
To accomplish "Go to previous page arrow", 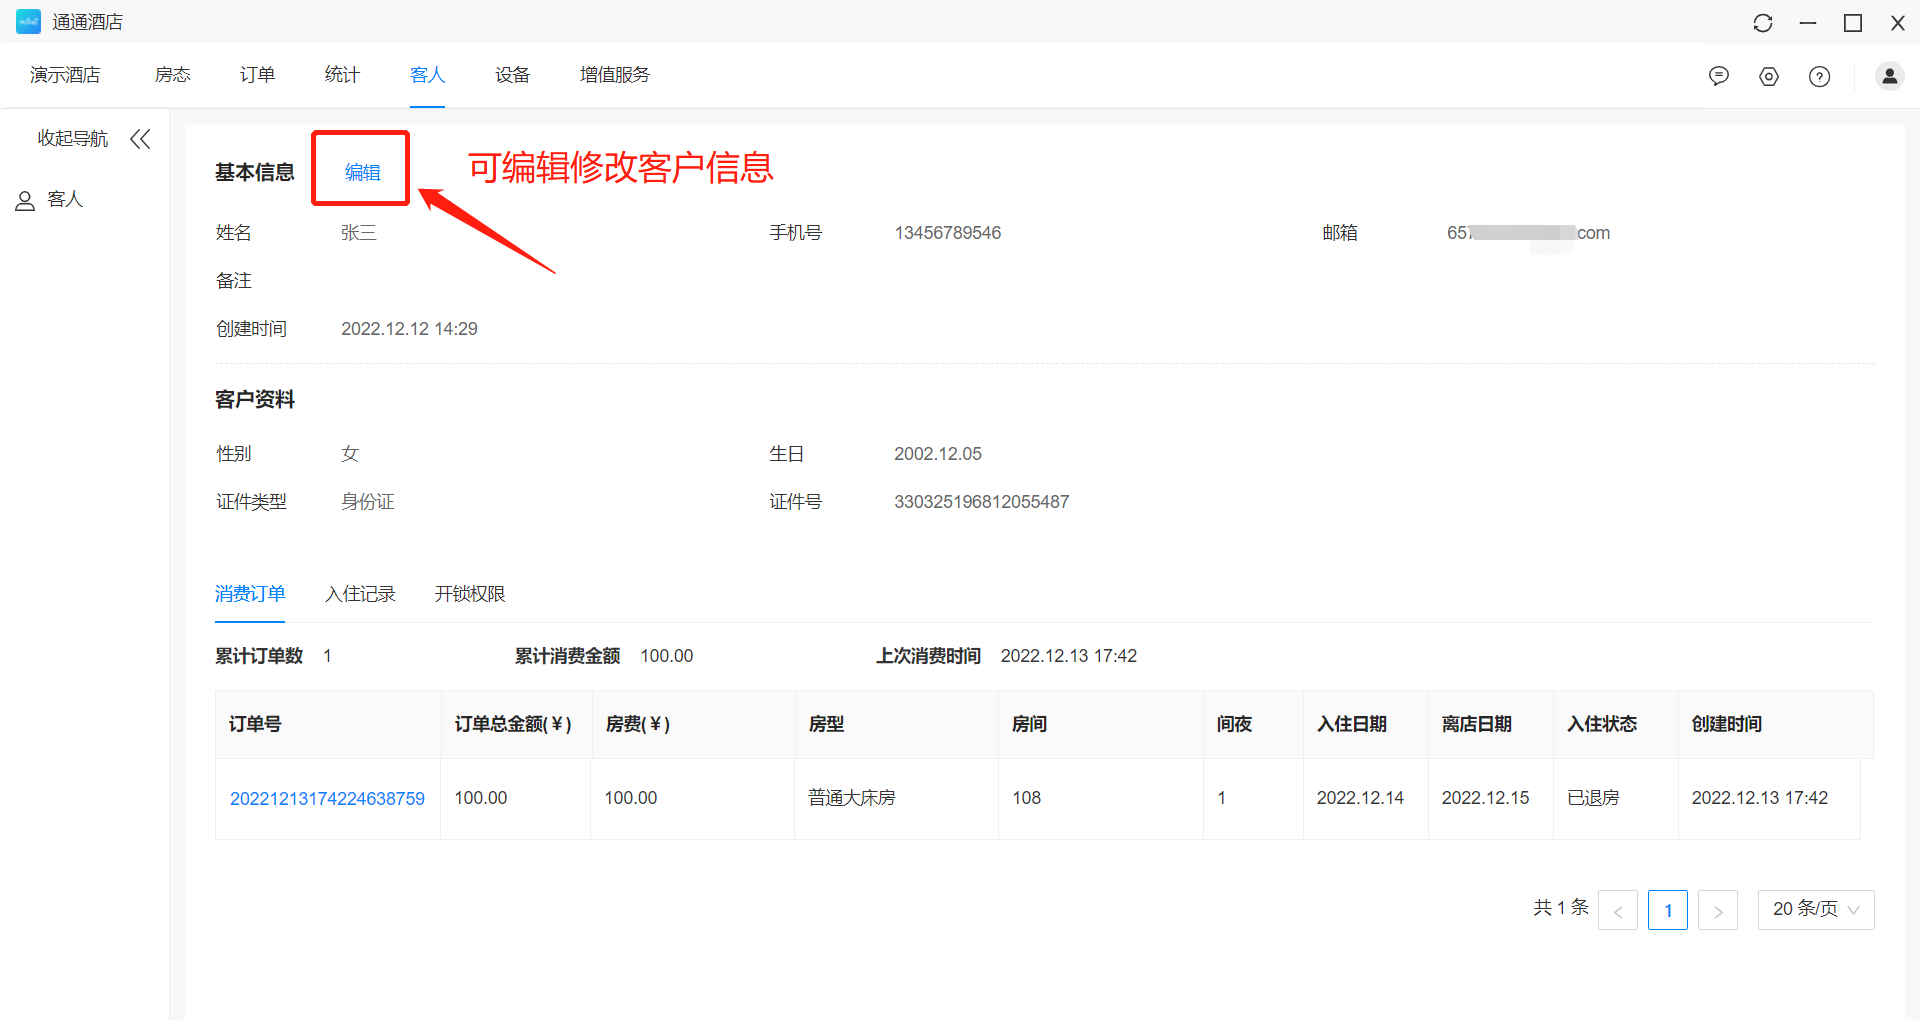I will [1617, 910].
